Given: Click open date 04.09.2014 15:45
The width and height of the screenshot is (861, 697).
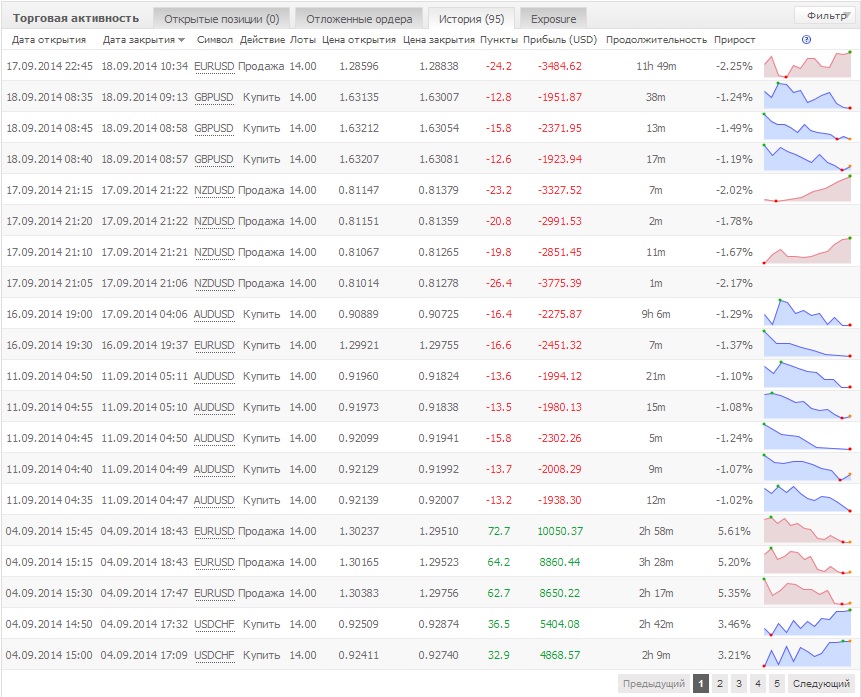Looking at the screenshot, I should pos(49,532).
